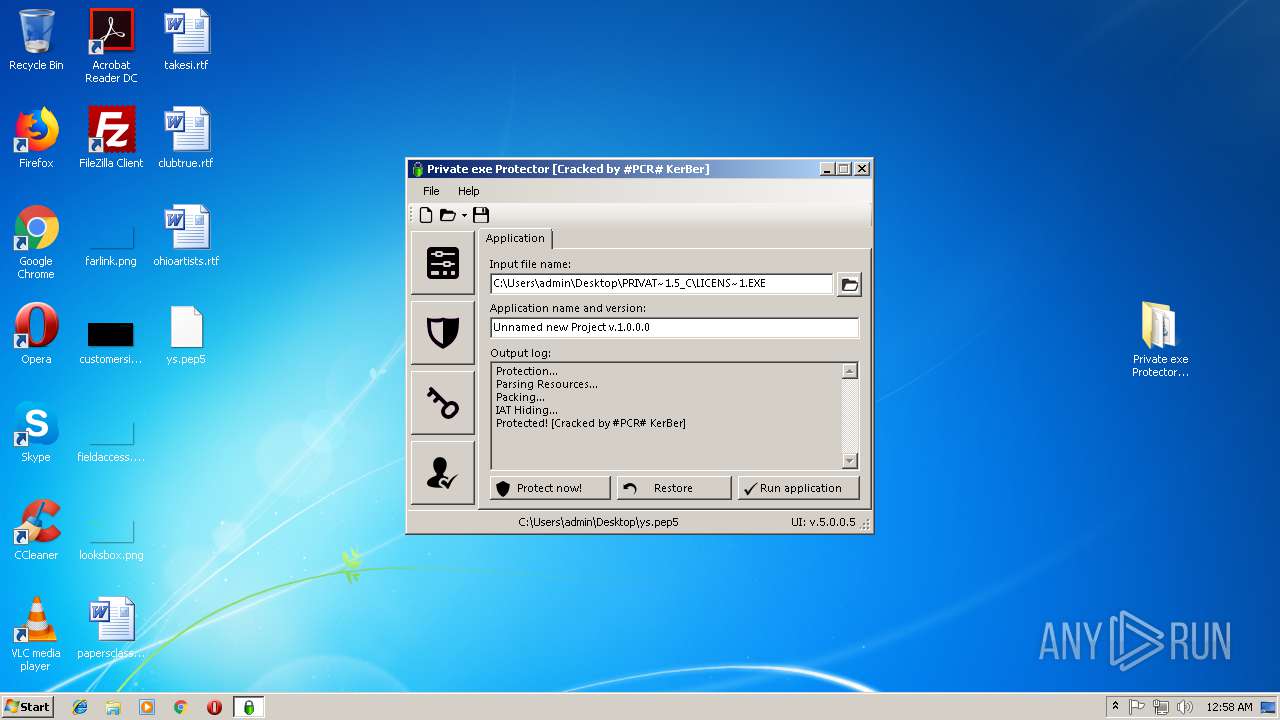Click output log scrollbar down arrow
The image size is (1280, 720).
pyautogui.click(x=850, y=461)
